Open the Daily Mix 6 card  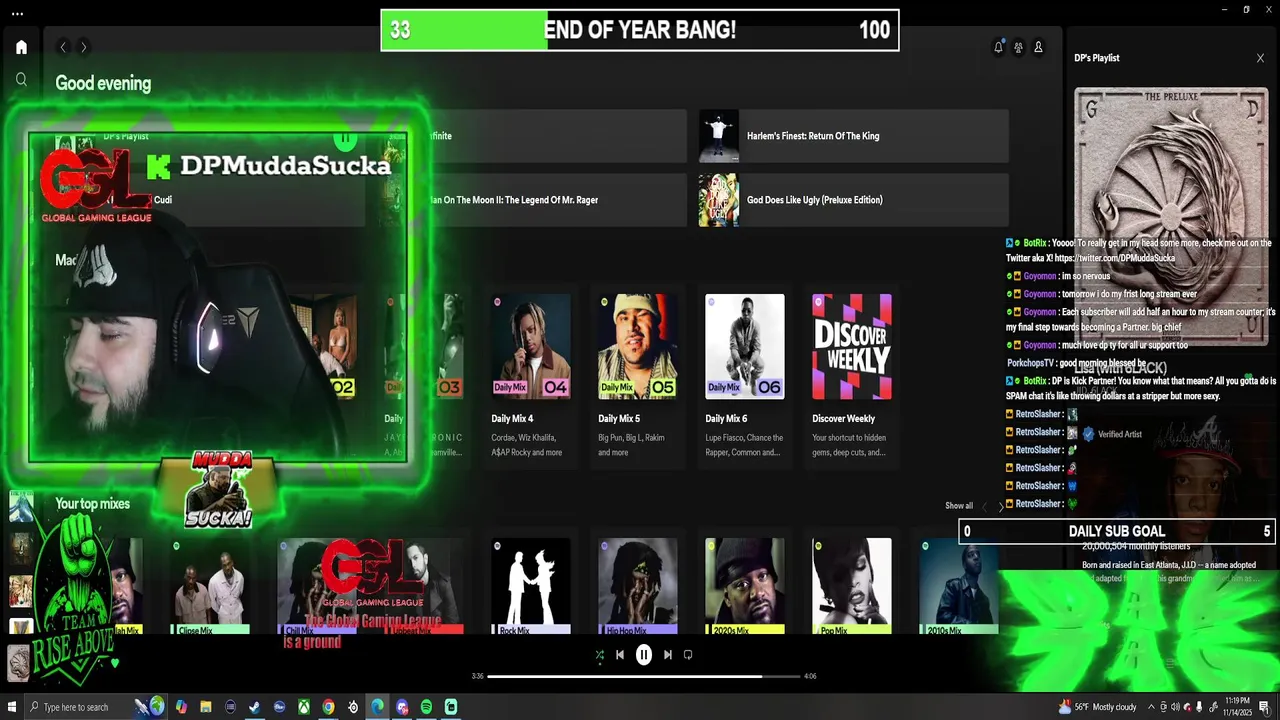[745, 378]
